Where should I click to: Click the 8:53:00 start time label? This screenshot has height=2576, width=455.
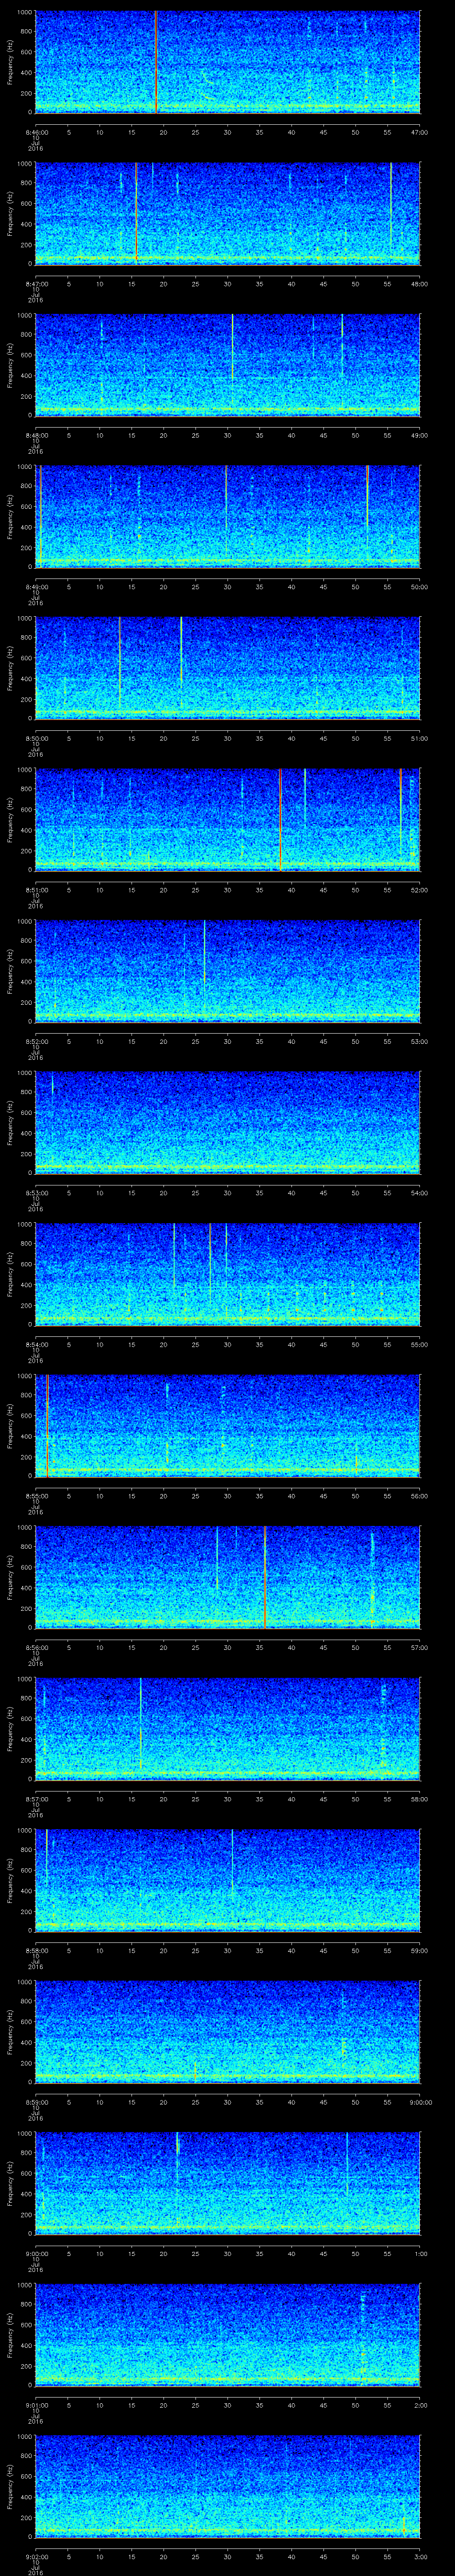coord(36,1192)
